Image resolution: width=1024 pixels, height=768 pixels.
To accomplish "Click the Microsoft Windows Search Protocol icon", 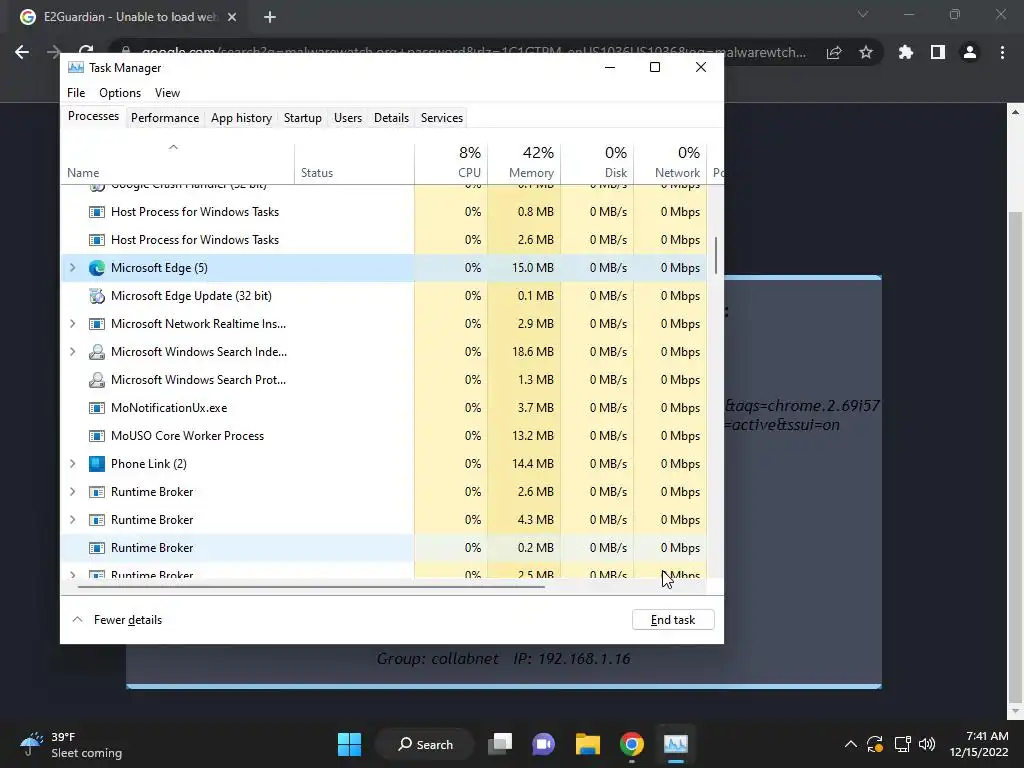I will coord(97,380).
